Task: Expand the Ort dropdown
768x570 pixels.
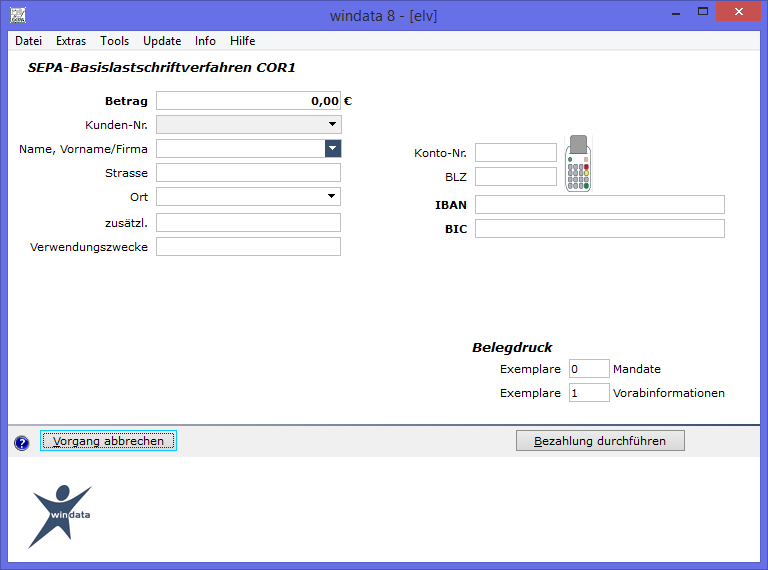Action: tap(332, 196)
